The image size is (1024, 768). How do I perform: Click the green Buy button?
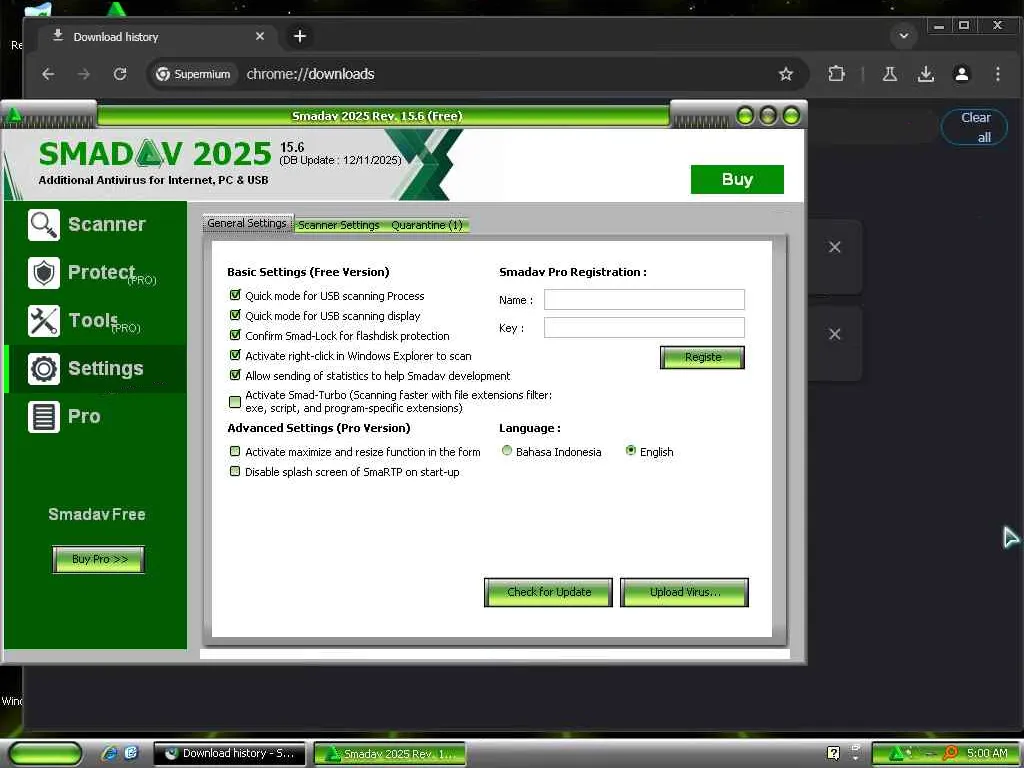737,180
